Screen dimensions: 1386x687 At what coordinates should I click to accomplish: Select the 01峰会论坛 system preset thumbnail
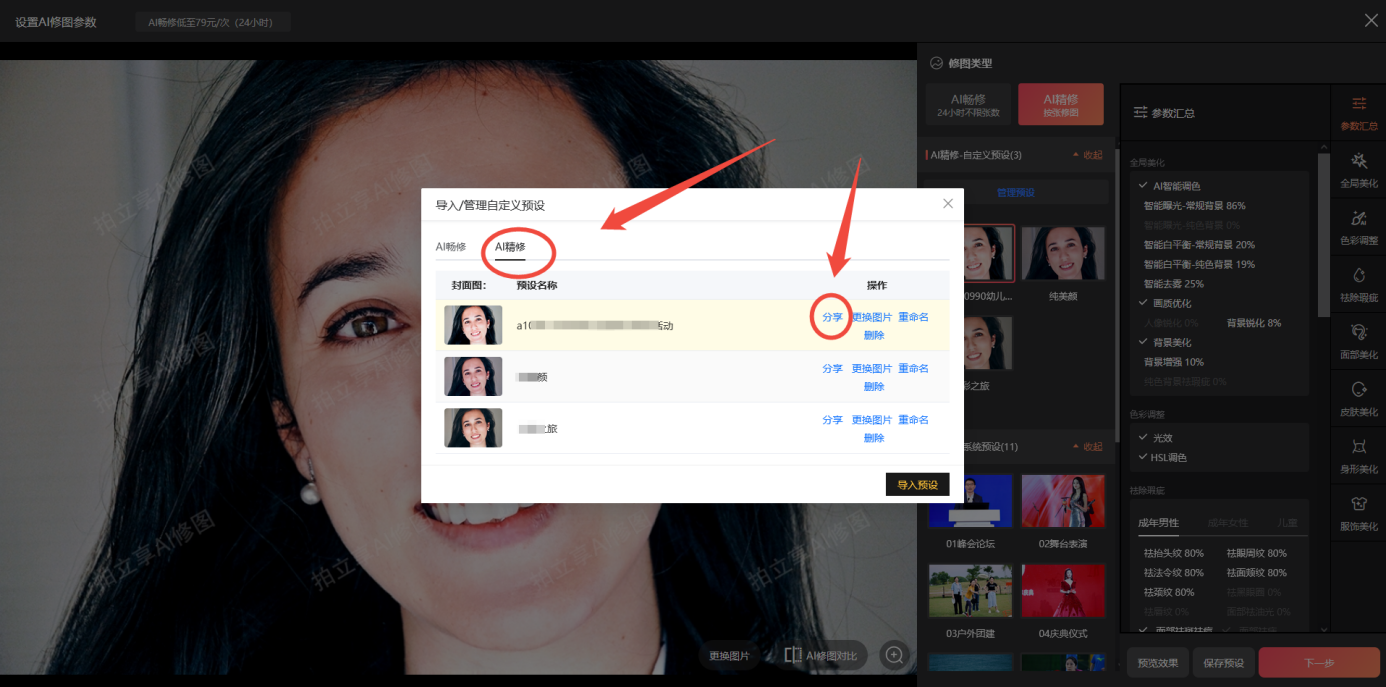click(970, 502)
